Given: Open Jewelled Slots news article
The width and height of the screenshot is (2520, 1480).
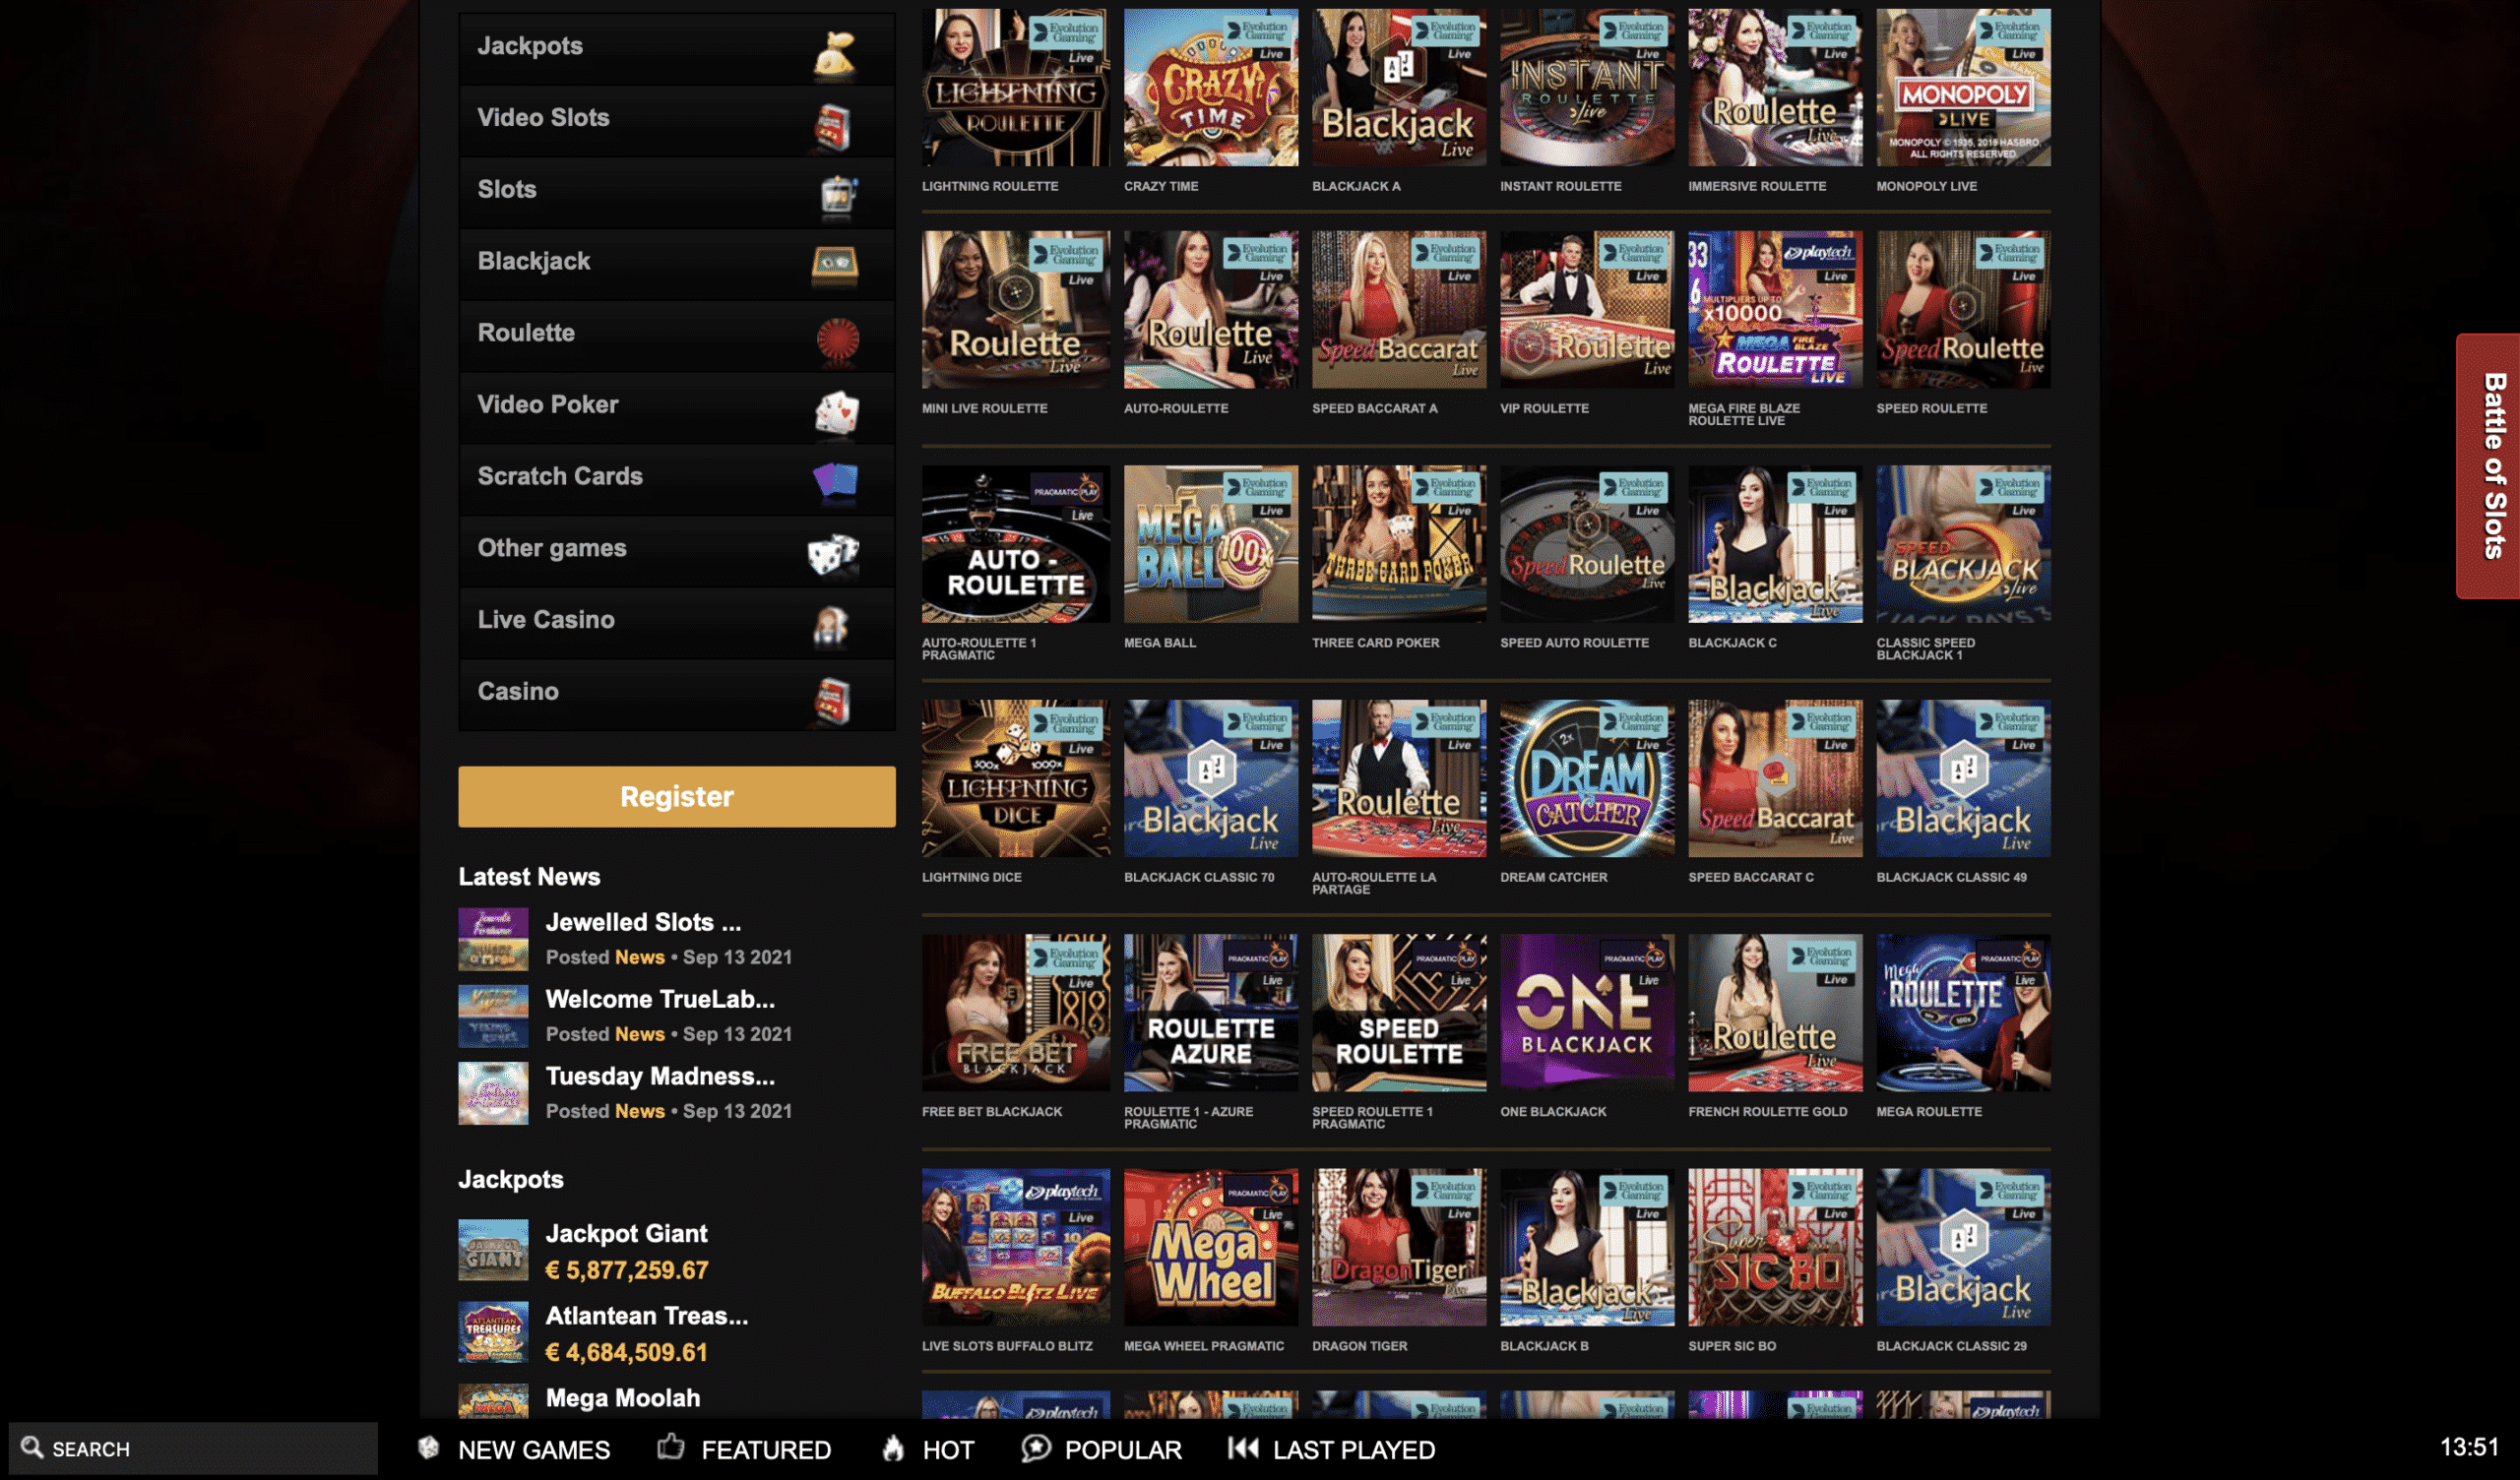Looking at the screenshot, I should point(643,922).
